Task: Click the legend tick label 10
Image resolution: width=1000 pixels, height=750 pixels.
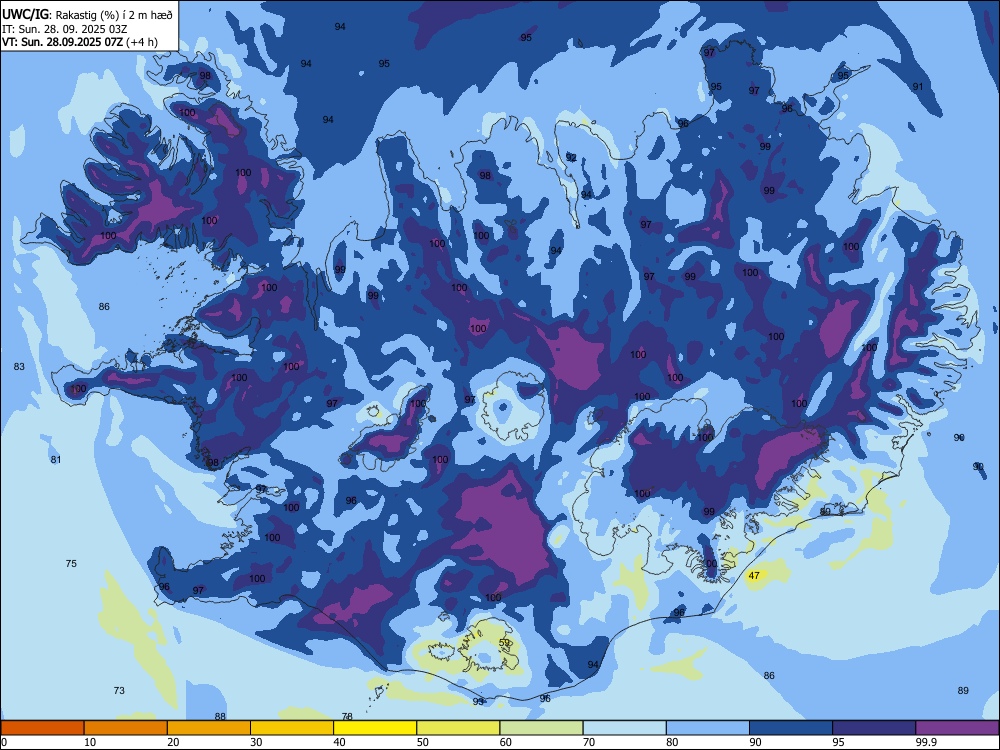Action: click(90, 742)
